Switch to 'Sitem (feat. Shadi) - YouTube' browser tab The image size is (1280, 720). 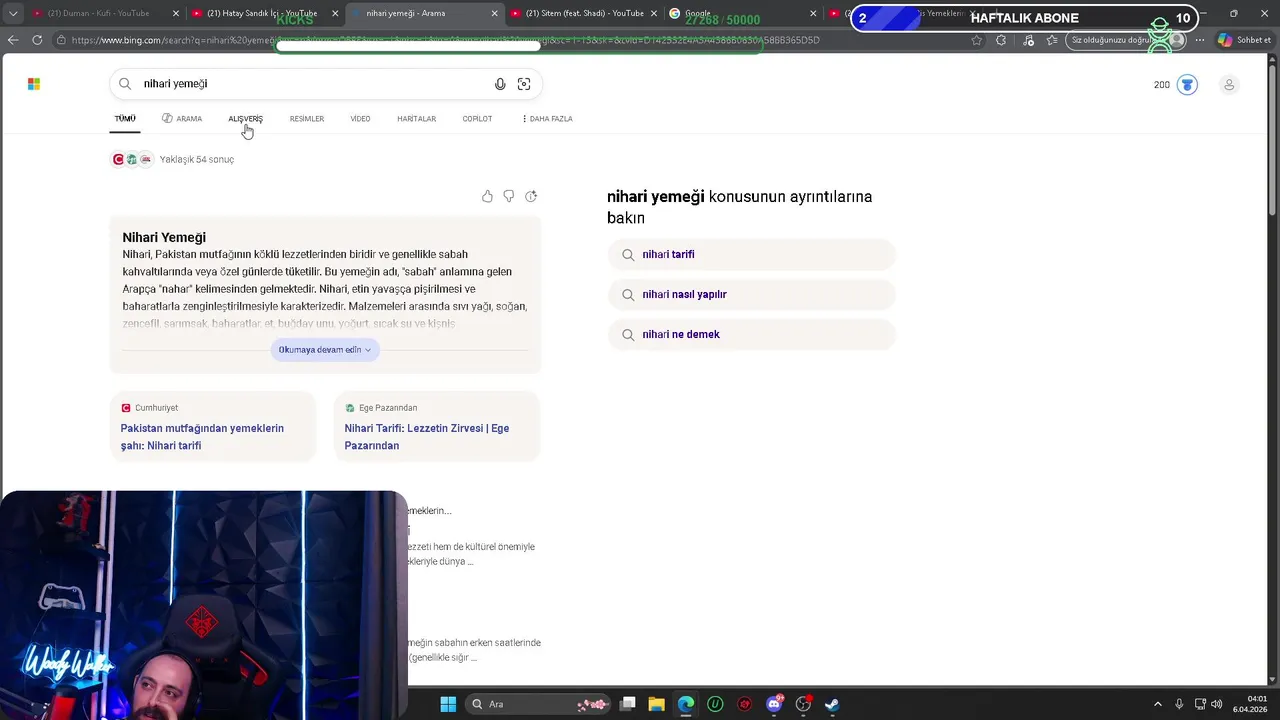coord(584,13)
